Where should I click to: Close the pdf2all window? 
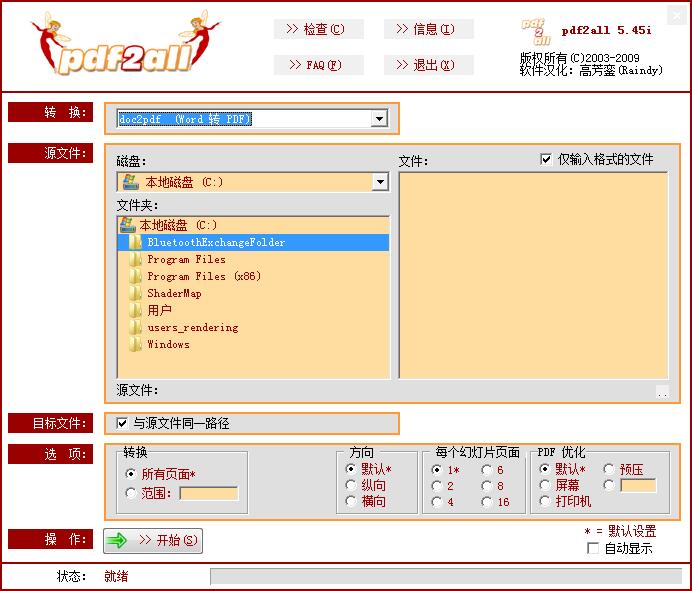coord(677,16)
